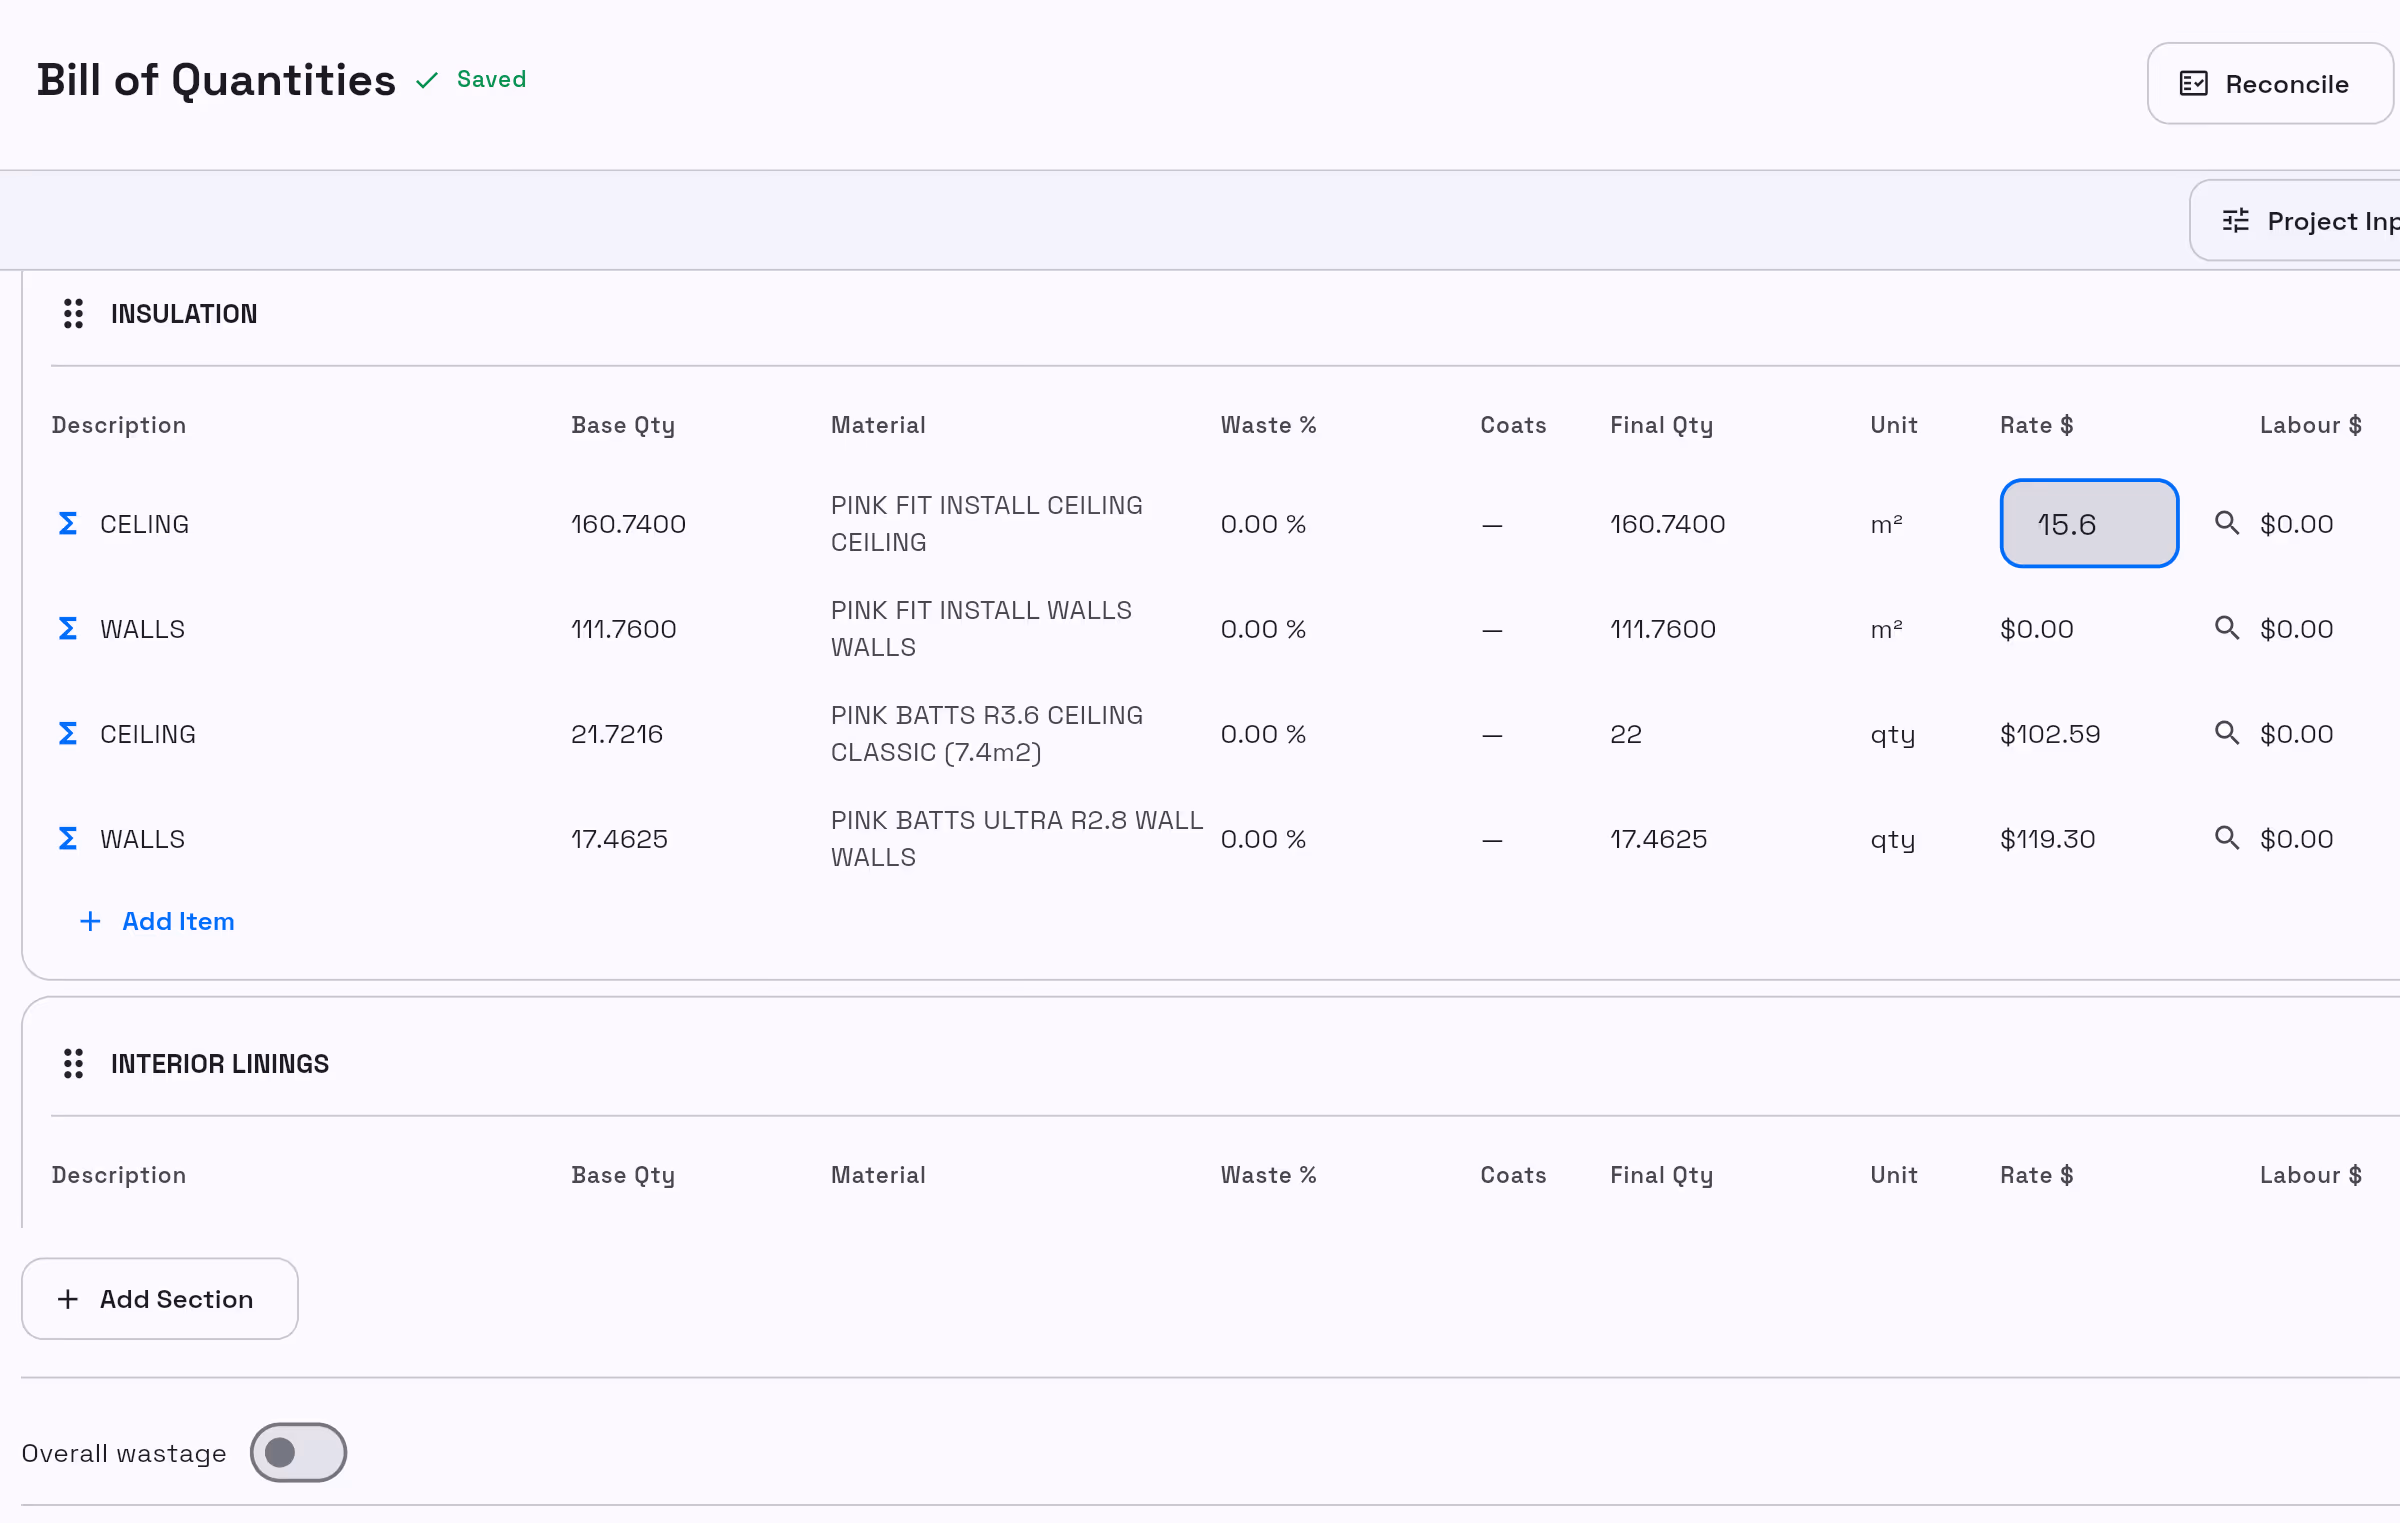The width and height of the screenshot is (2400, 1523).
Task: Click the CEILING description for R3.6 batts
Action: coord(148,734)
